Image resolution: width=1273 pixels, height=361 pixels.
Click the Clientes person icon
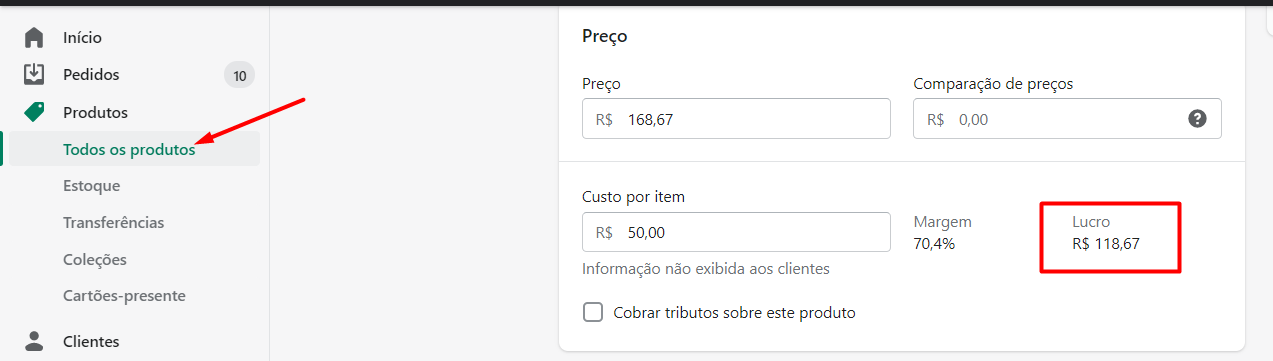coord(34,341)
